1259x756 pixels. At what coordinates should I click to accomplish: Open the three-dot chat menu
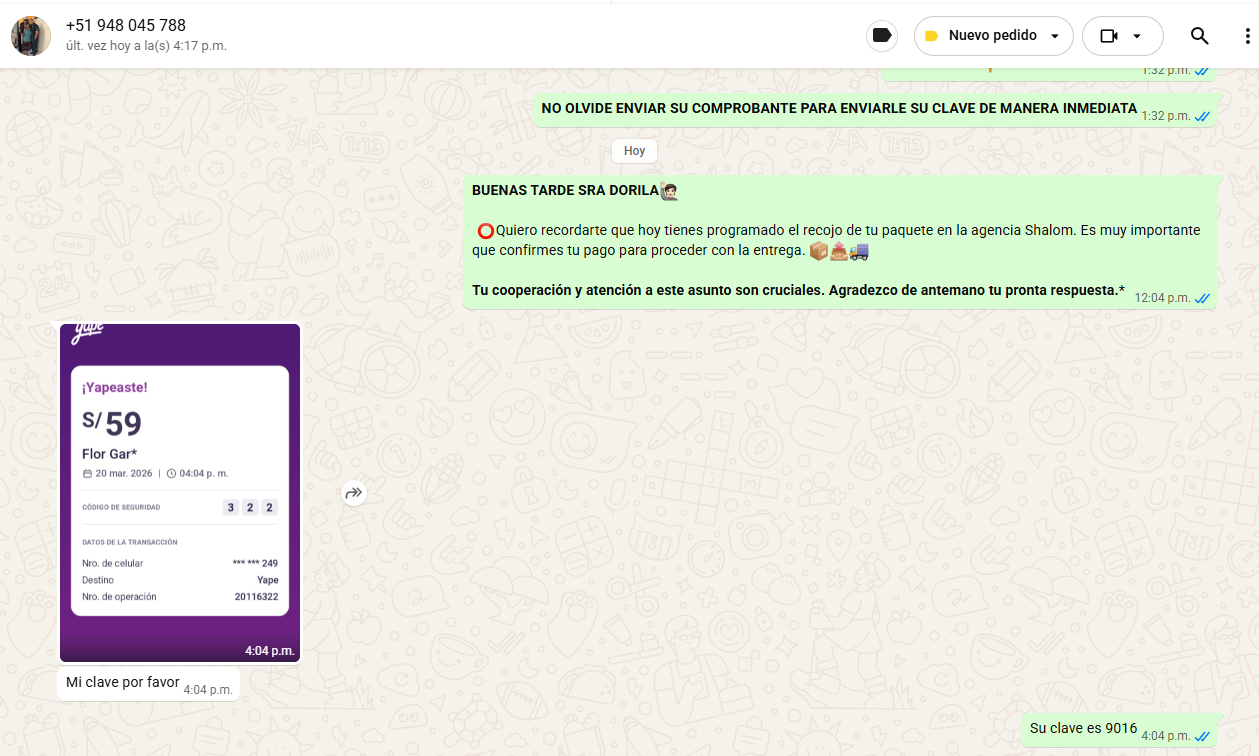1246,36
